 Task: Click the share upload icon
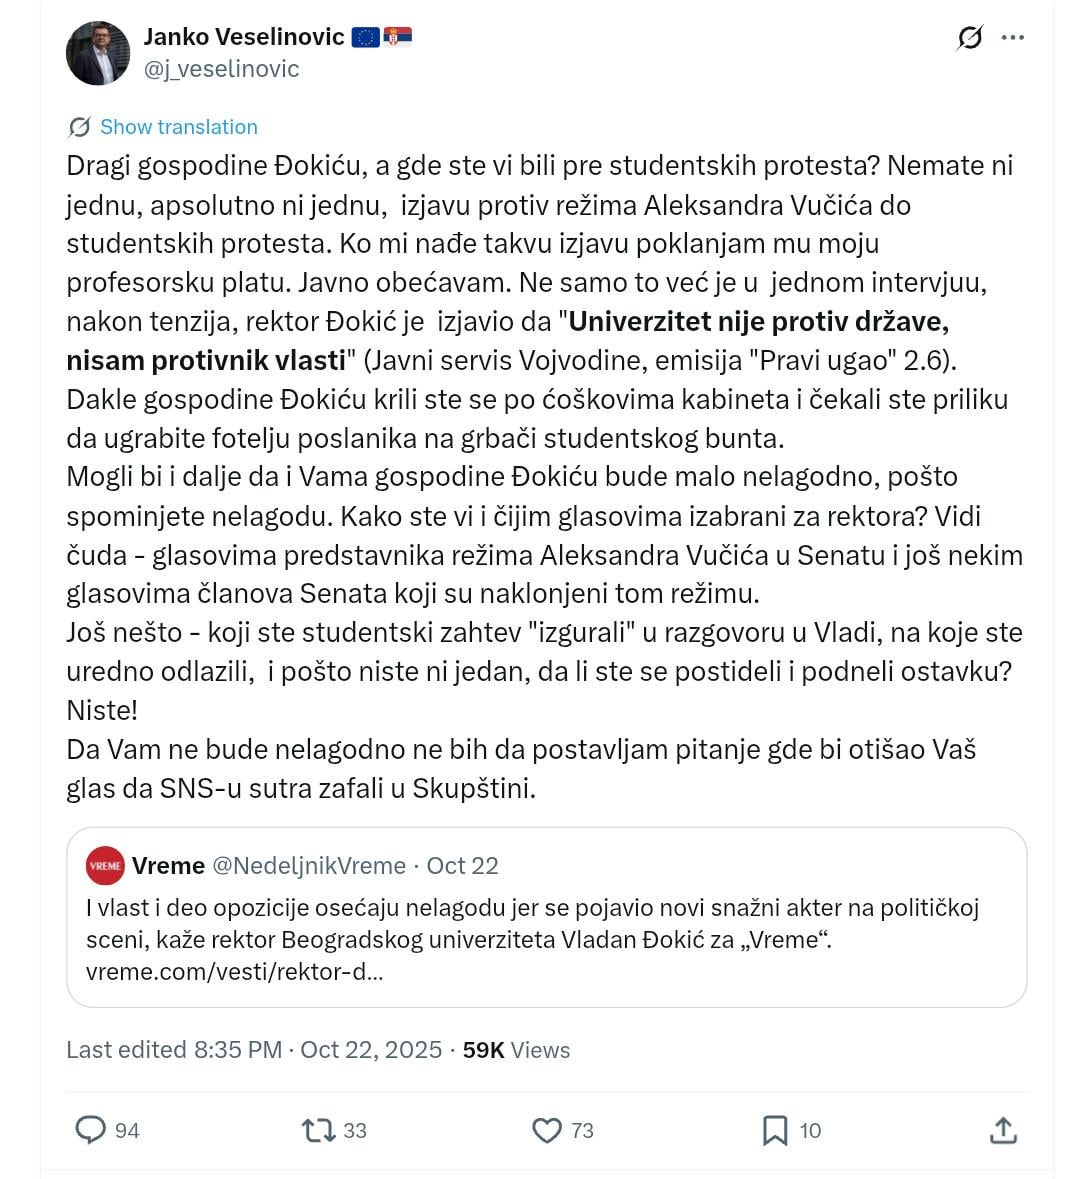[1003, 1129]
